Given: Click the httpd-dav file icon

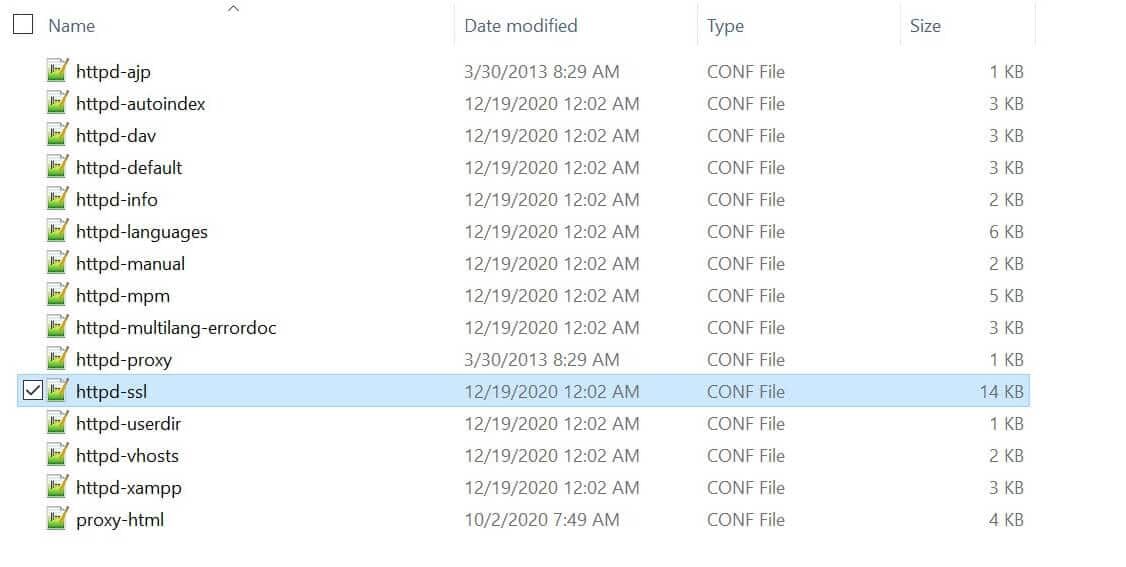Looking at the screenshot, I should point(58,136).
